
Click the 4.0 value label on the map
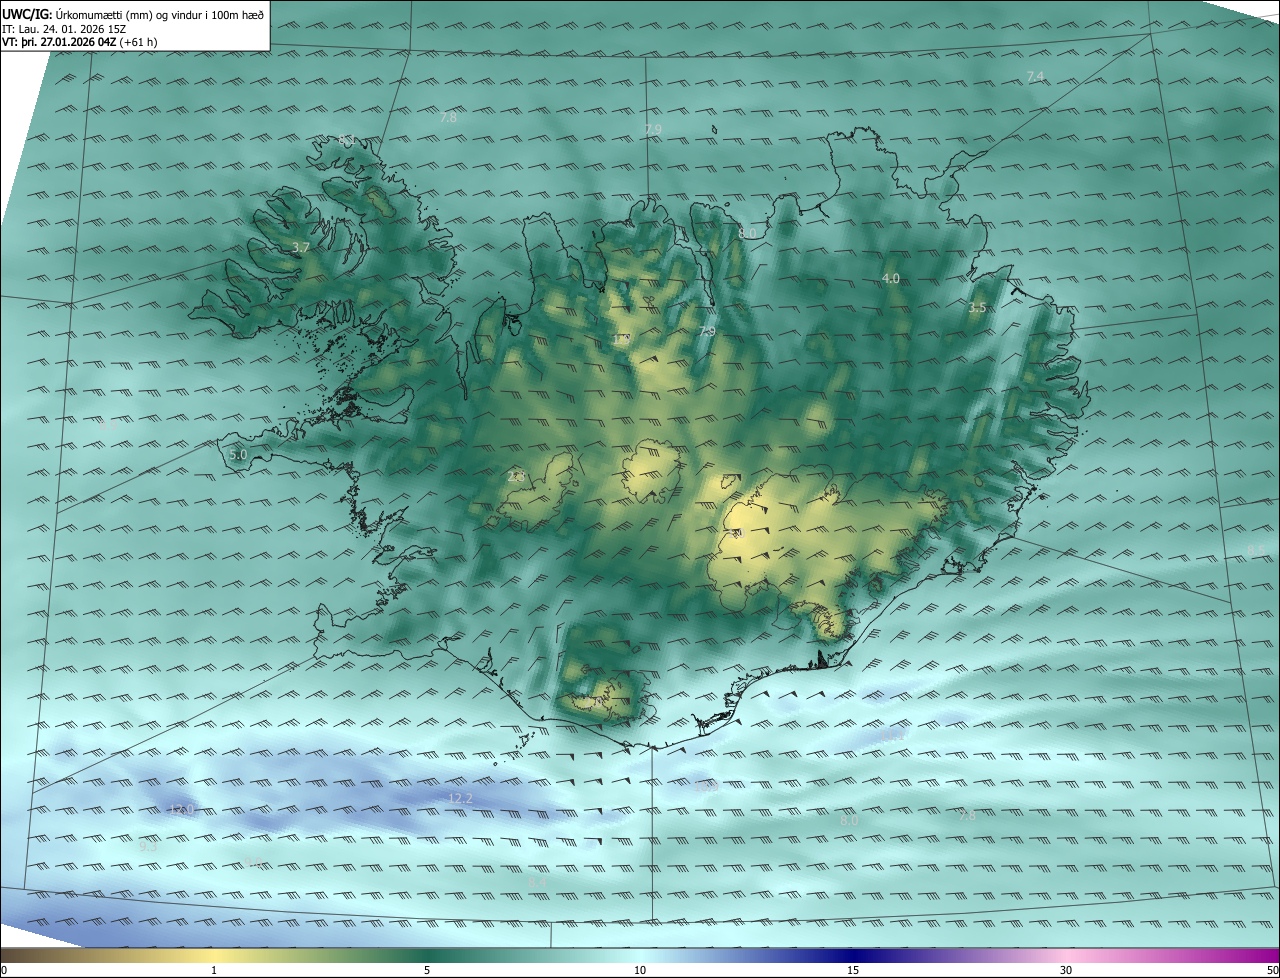(891, 278)
